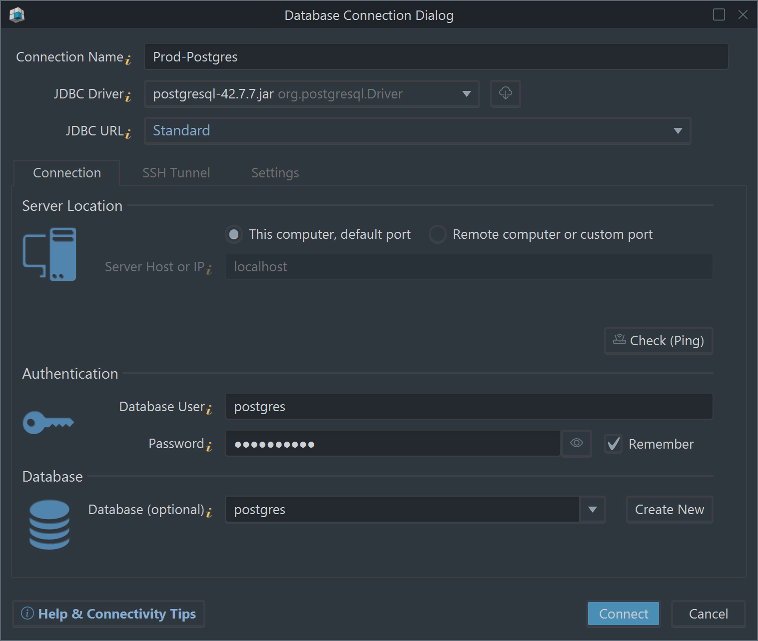This screenshot has width=758, height=641.
Task: Show password with the eye icon
Action: [576, 443]
